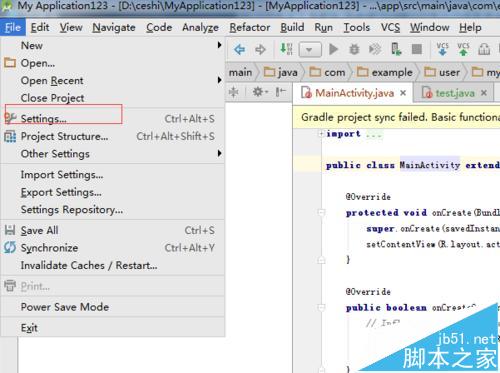Click the Stop square icon
Image resolution: width=500 pixels, height=373 pixels.
point(417,49)
